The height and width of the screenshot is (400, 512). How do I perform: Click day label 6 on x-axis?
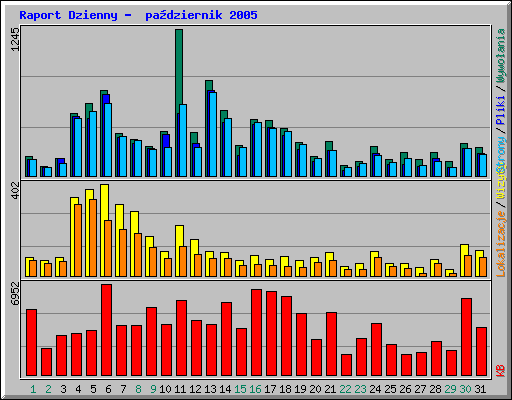click(108, 389)
